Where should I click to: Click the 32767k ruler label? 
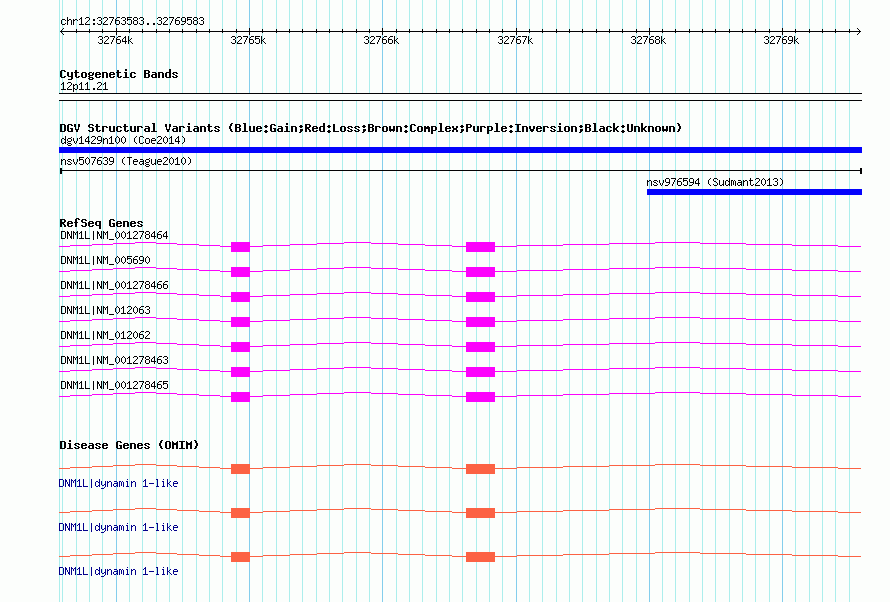(x=515, y=40)
